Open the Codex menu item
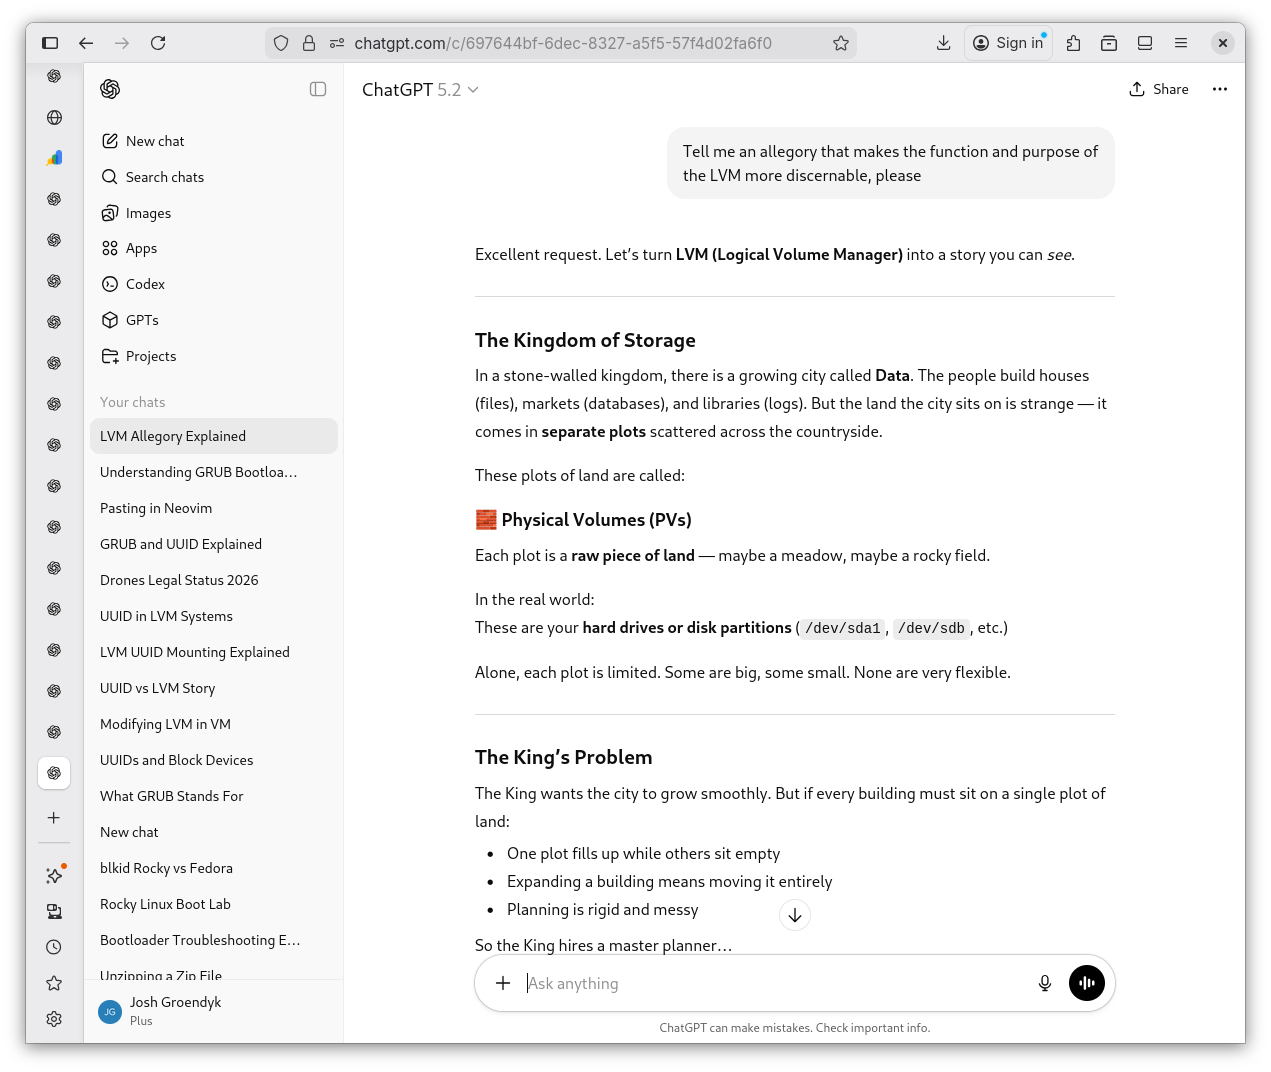Viewport: 1271px width, 1072px height. tap(145, 284)
